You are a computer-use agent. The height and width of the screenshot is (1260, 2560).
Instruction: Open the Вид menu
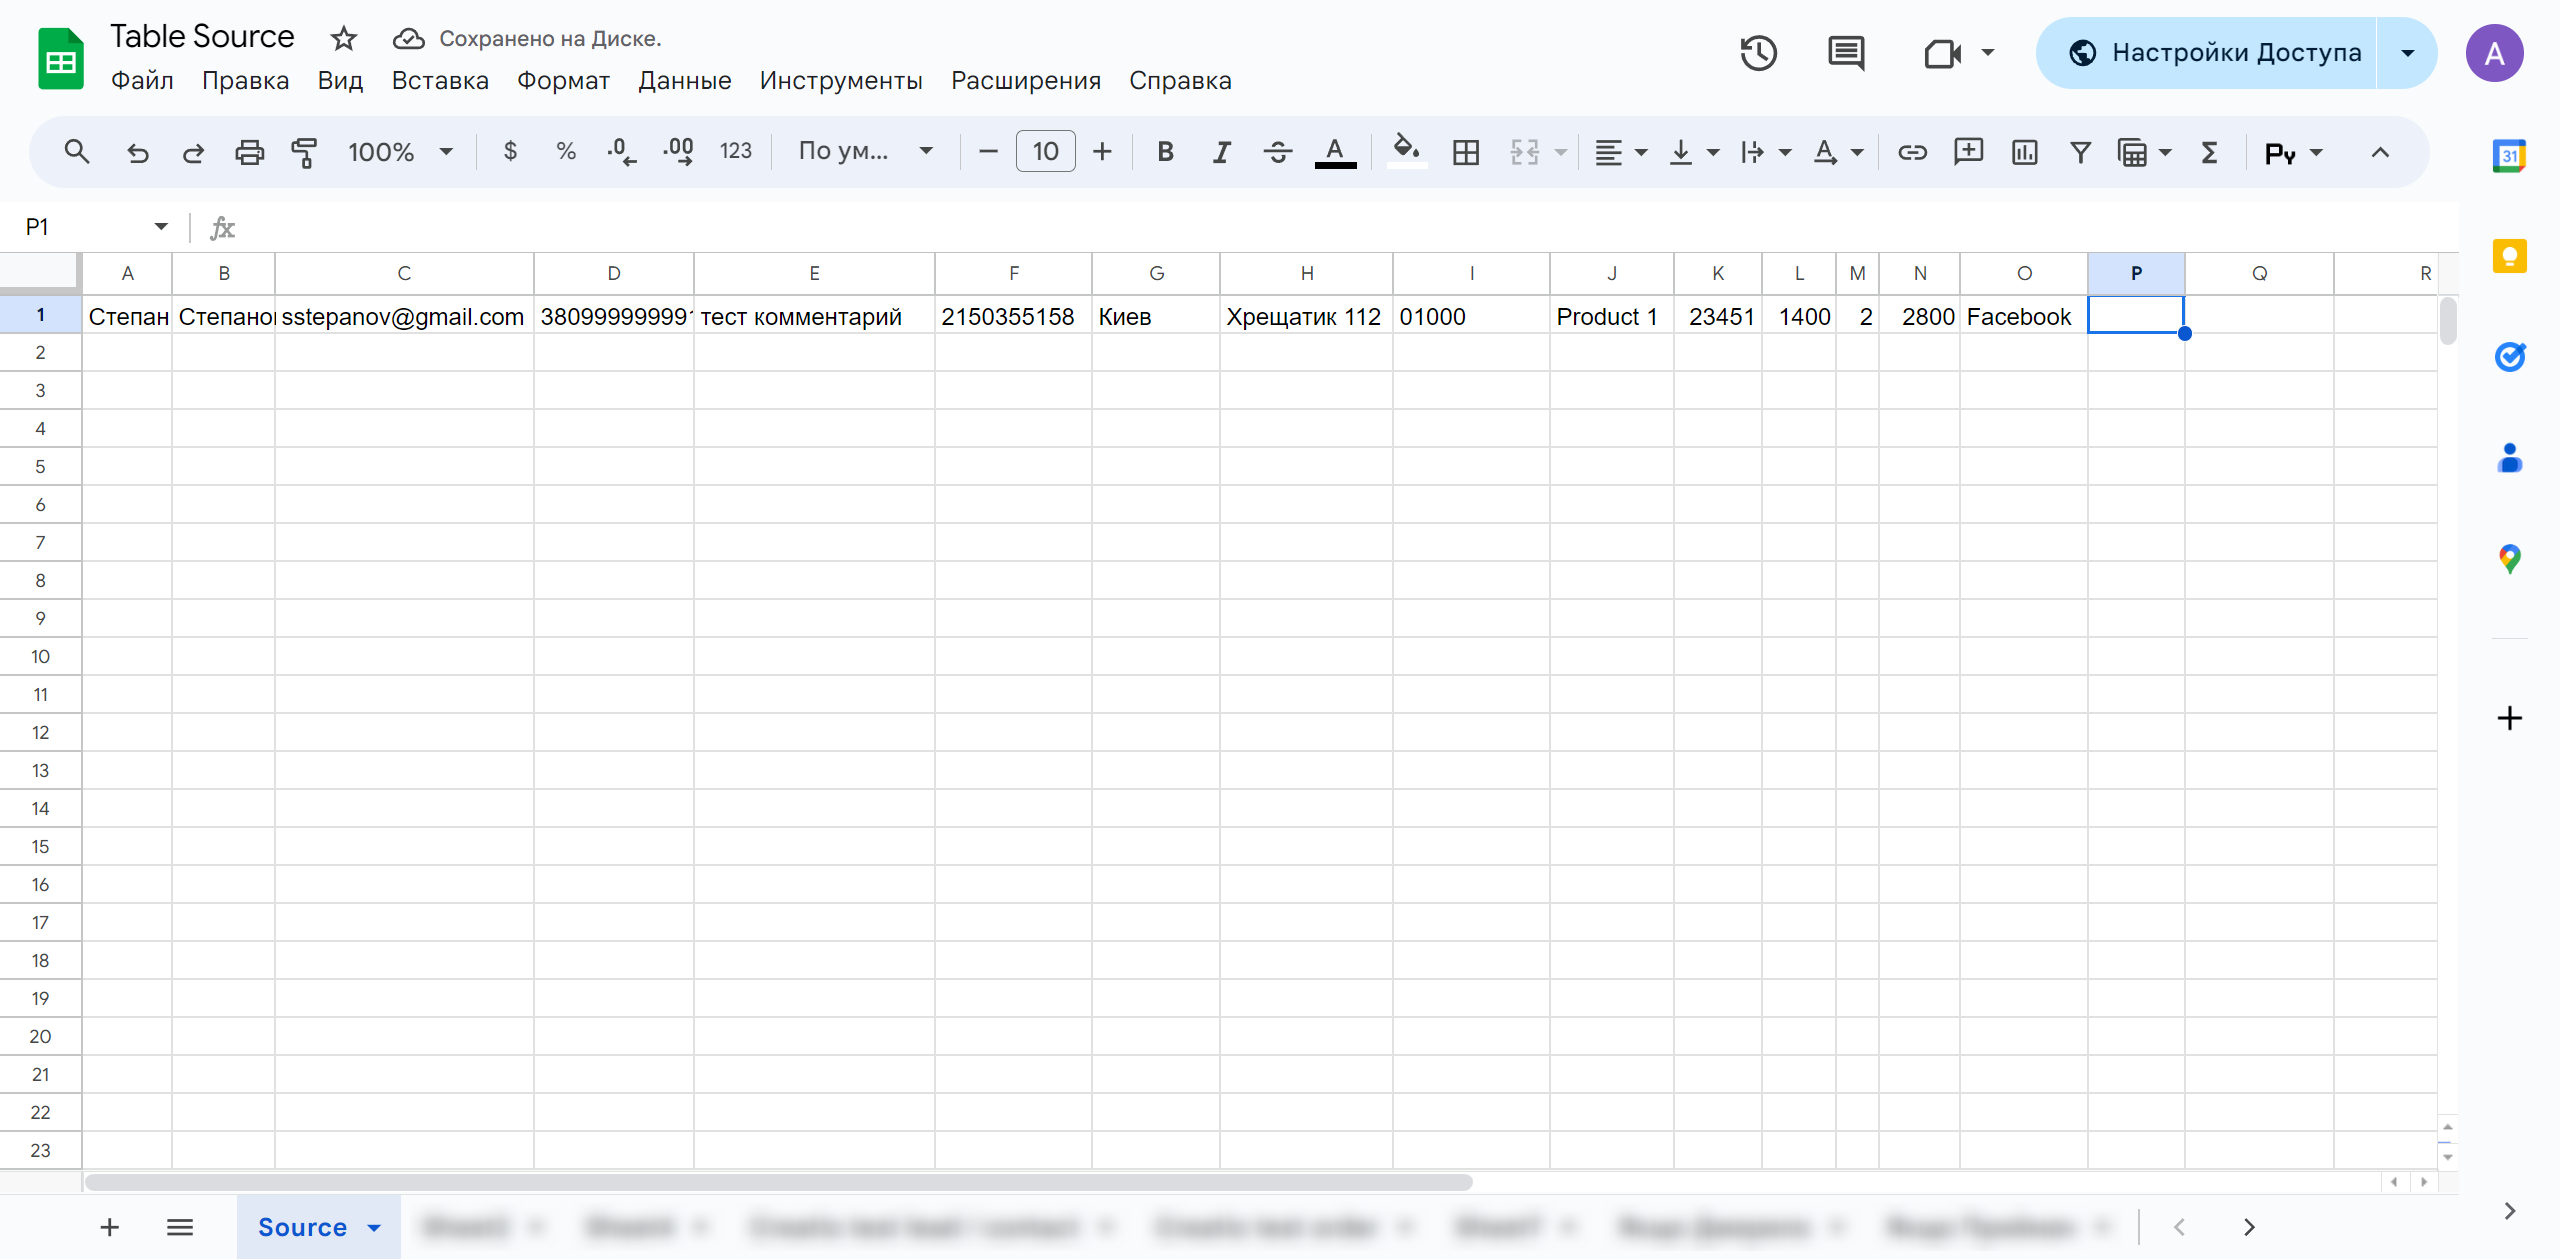[340, 80]
